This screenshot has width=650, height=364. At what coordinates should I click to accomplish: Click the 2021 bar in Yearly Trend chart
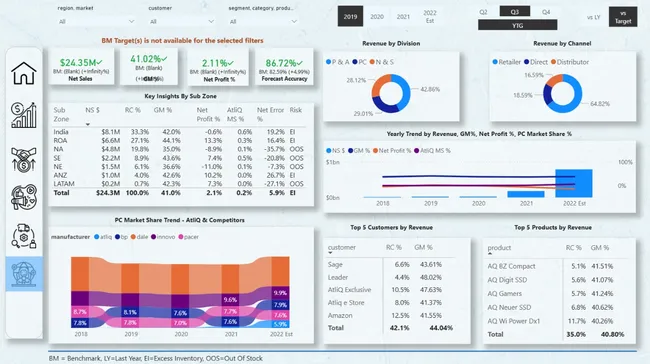(x=526, y=194)
